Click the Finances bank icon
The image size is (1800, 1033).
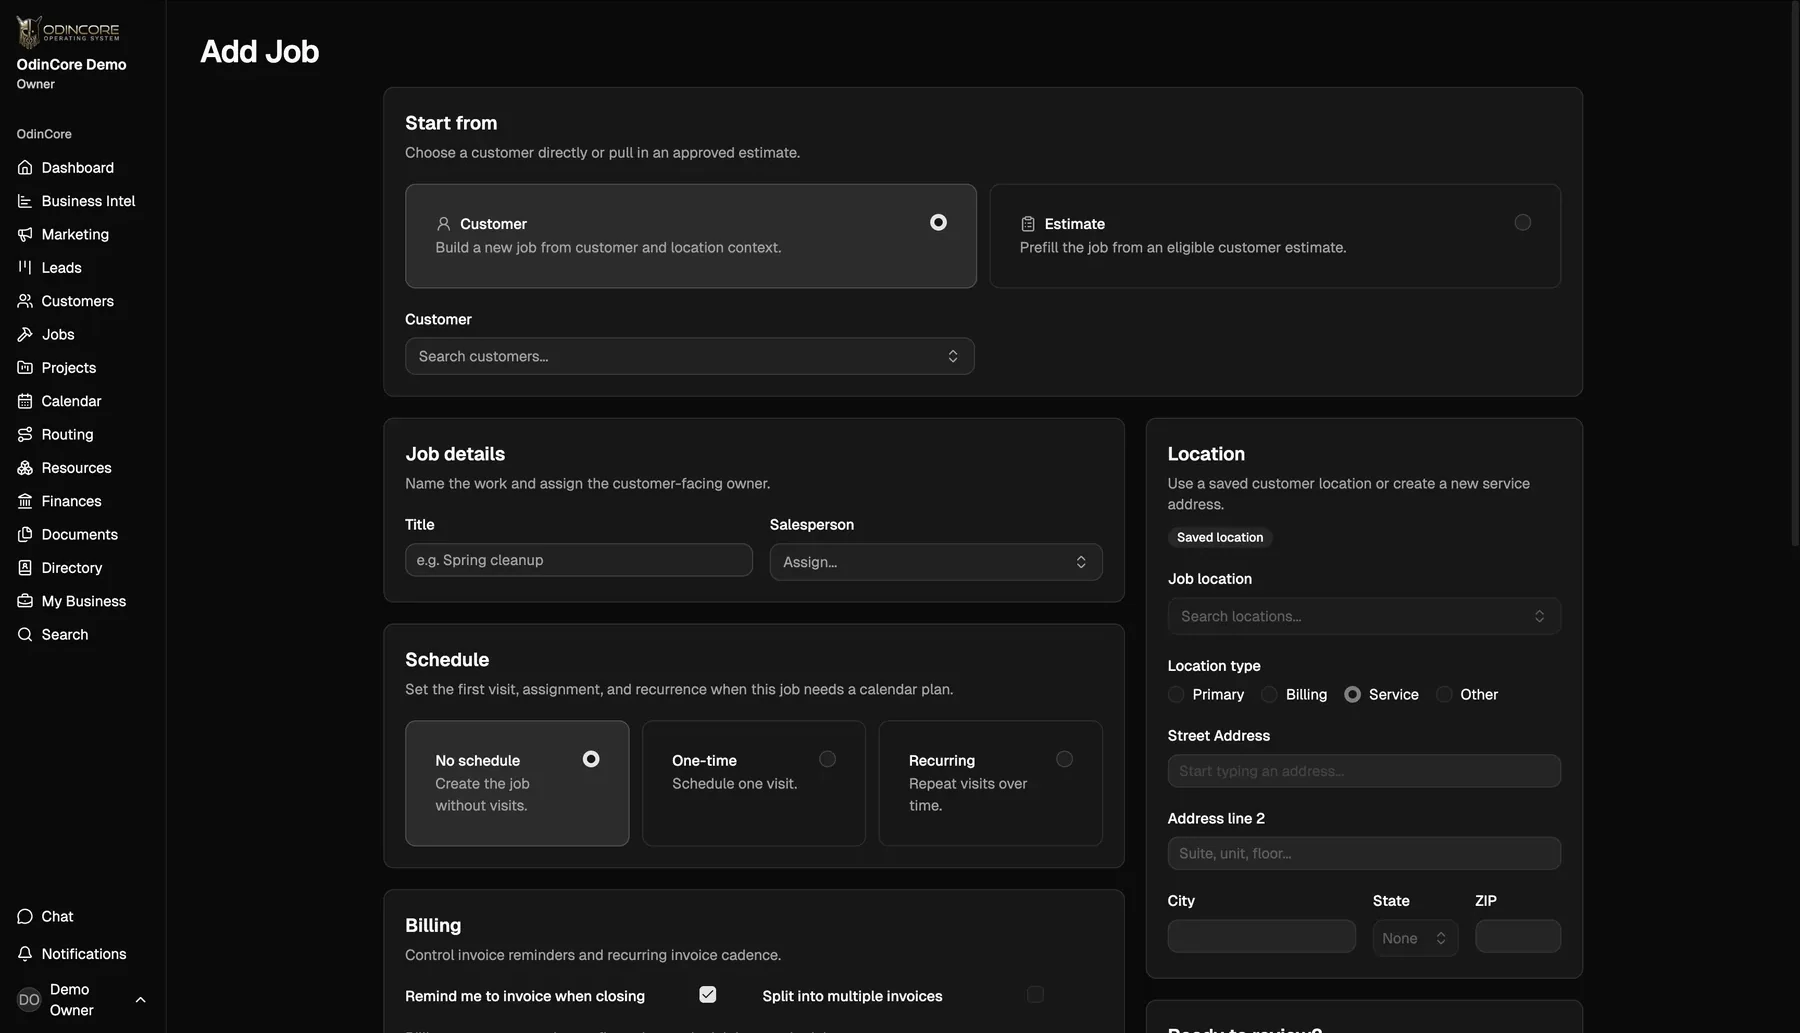coord(25,501)
